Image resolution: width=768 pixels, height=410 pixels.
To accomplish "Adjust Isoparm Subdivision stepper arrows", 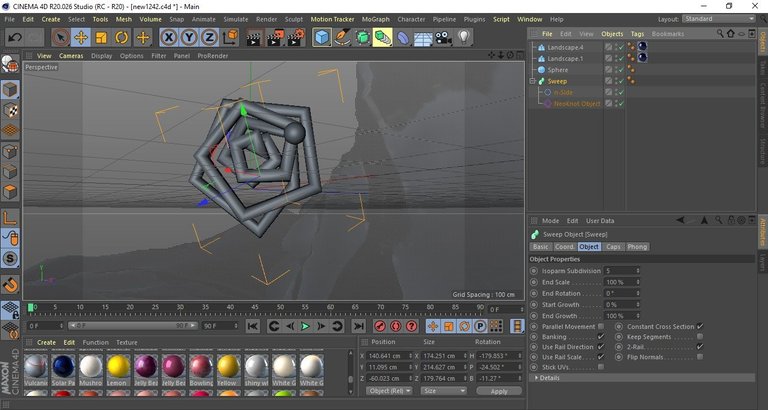I will coord(638,270).
